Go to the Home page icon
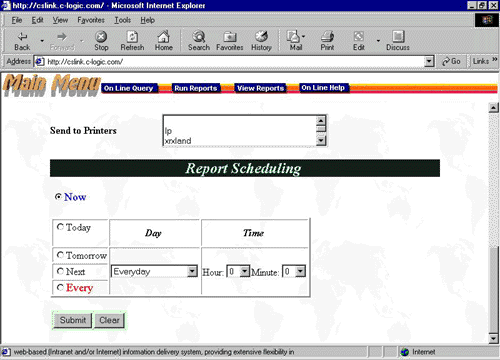500x360 pixels. 163,36
